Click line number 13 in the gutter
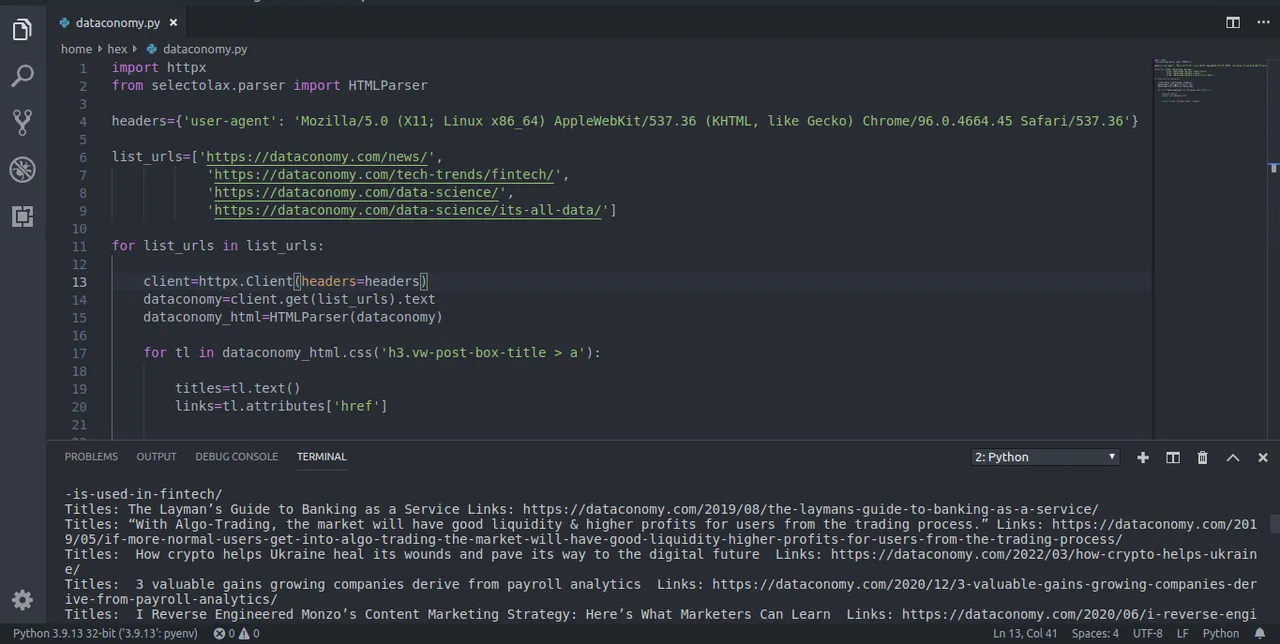 point(80,282)
